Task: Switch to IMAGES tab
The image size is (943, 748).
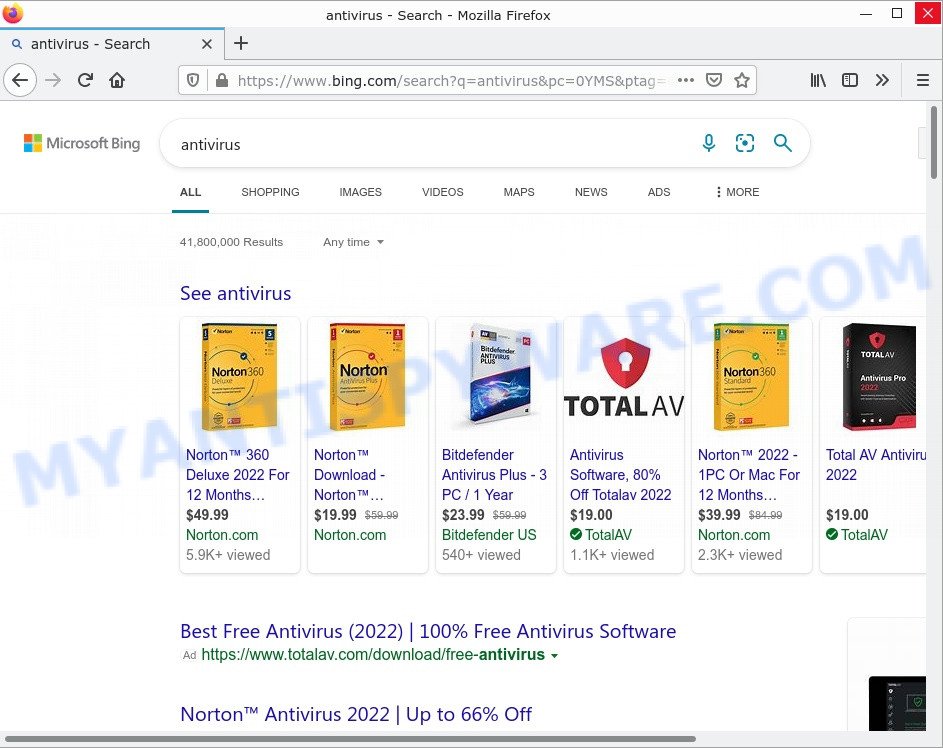Action: (x=360, y=192)
